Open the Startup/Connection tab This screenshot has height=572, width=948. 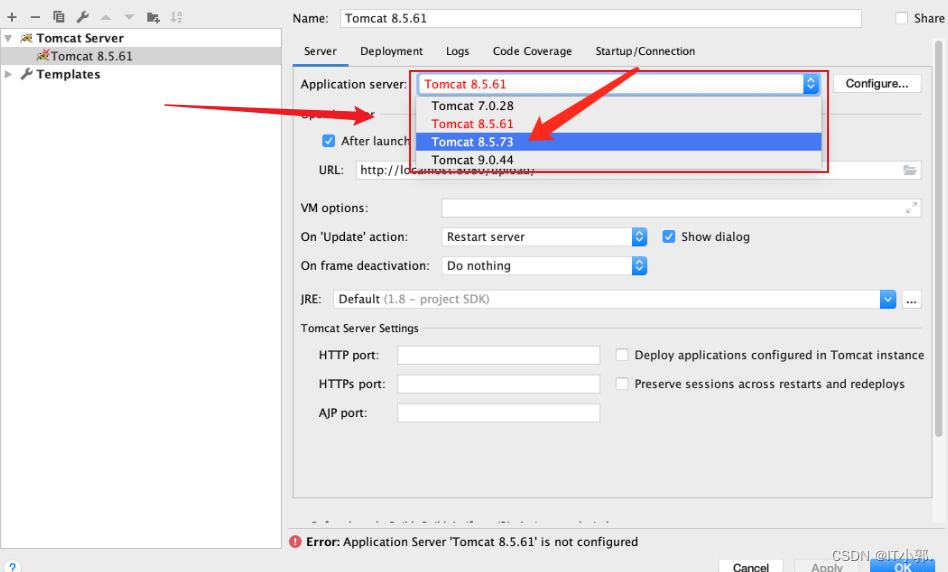645,51
